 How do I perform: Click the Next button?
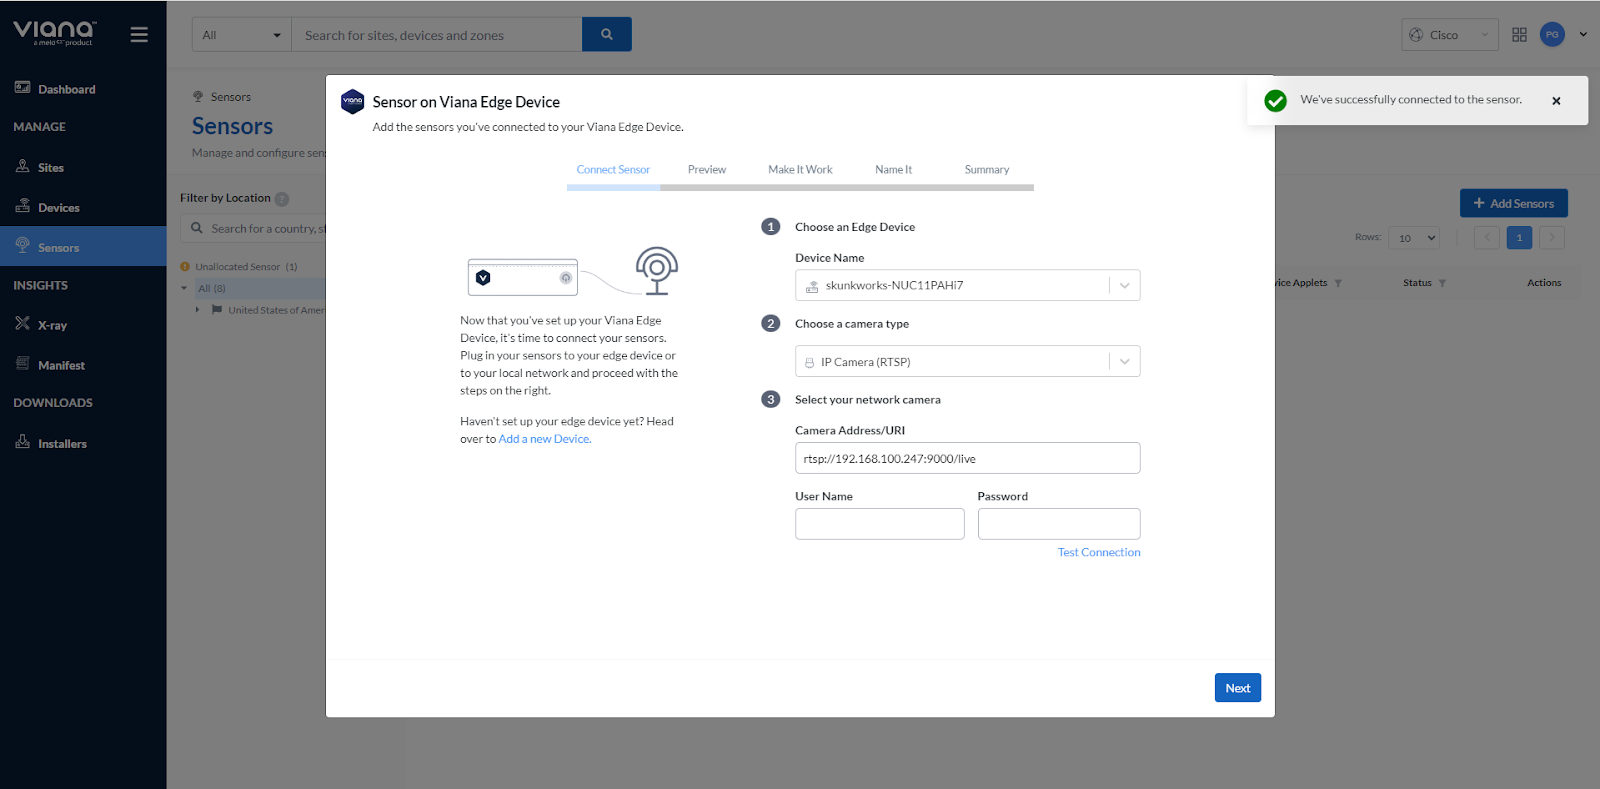pyautogui.click(x=1237, y=688)
